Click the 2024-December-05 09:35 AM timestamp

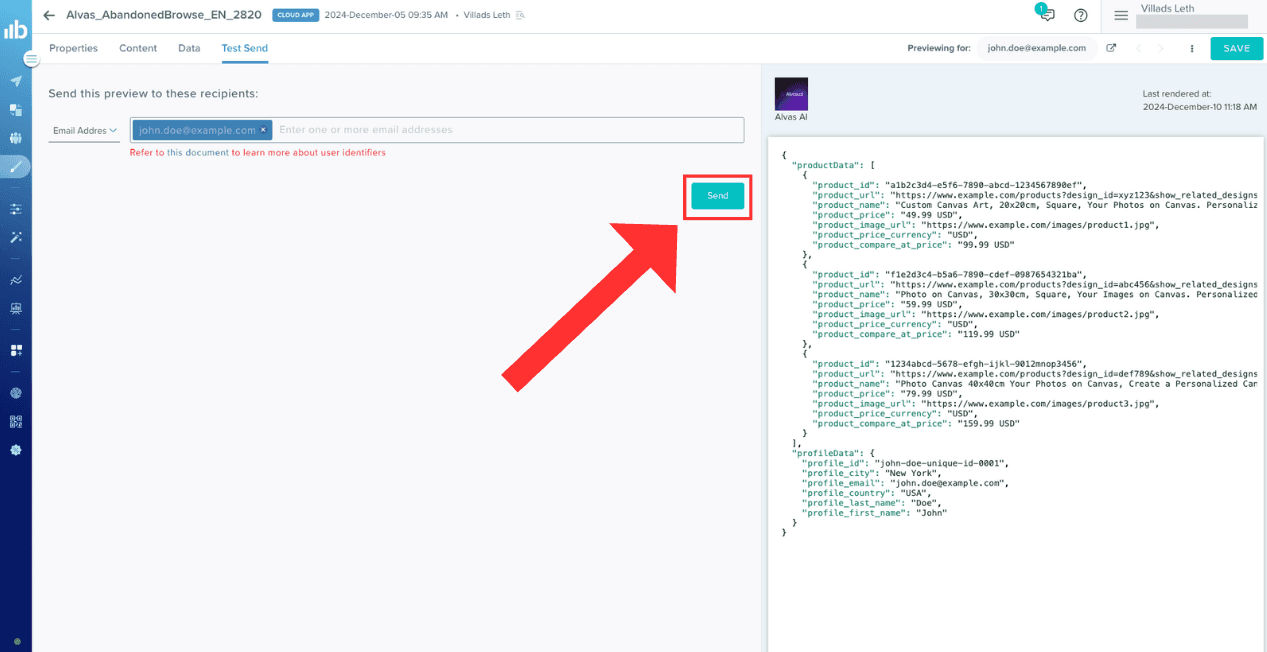click(386, 15)
